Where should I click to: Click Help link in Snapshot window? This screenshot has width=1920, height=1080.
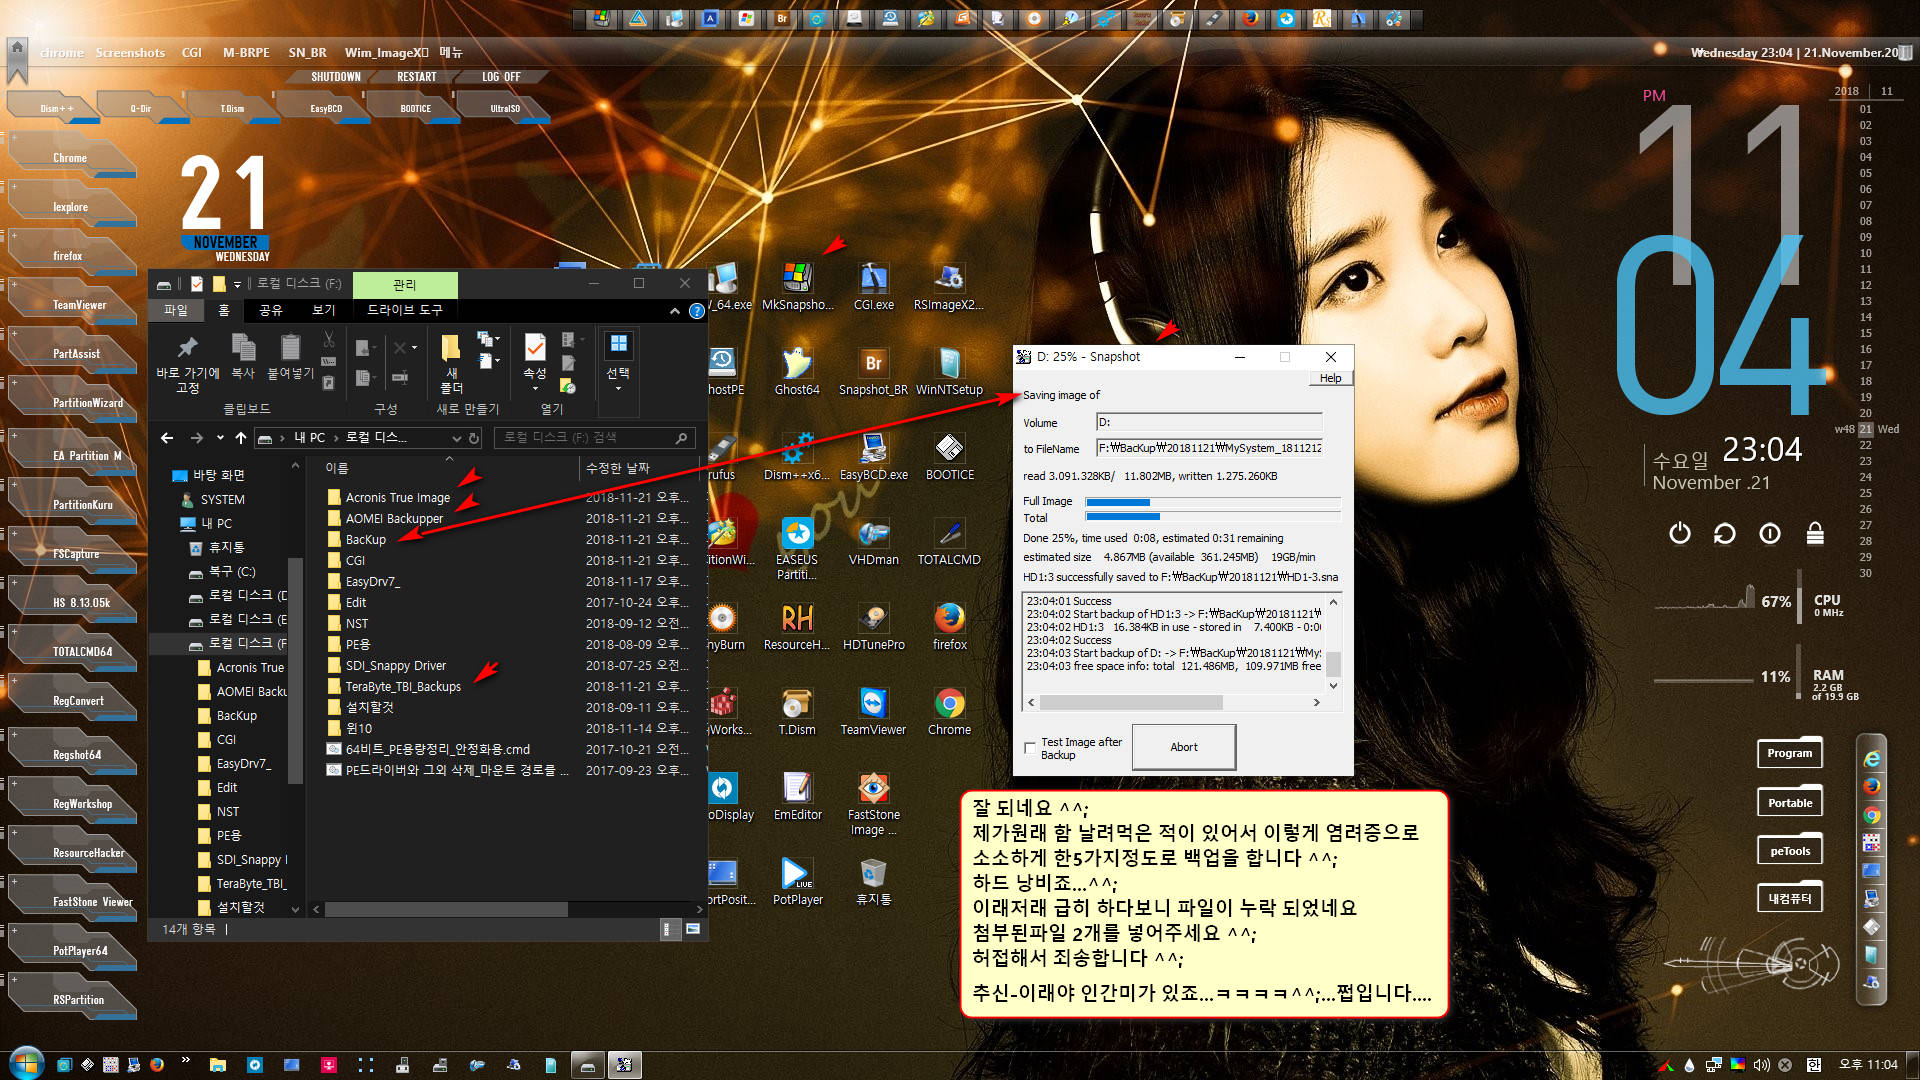tap(1330, 378)
